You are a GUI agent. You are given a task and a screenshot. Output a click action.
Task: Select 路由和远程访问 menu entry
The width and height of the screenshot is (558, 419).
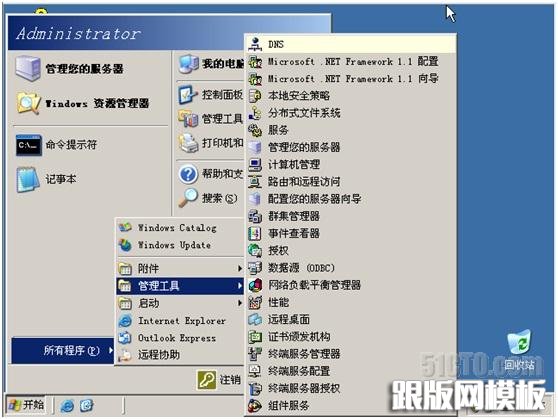tap(351, 182)
